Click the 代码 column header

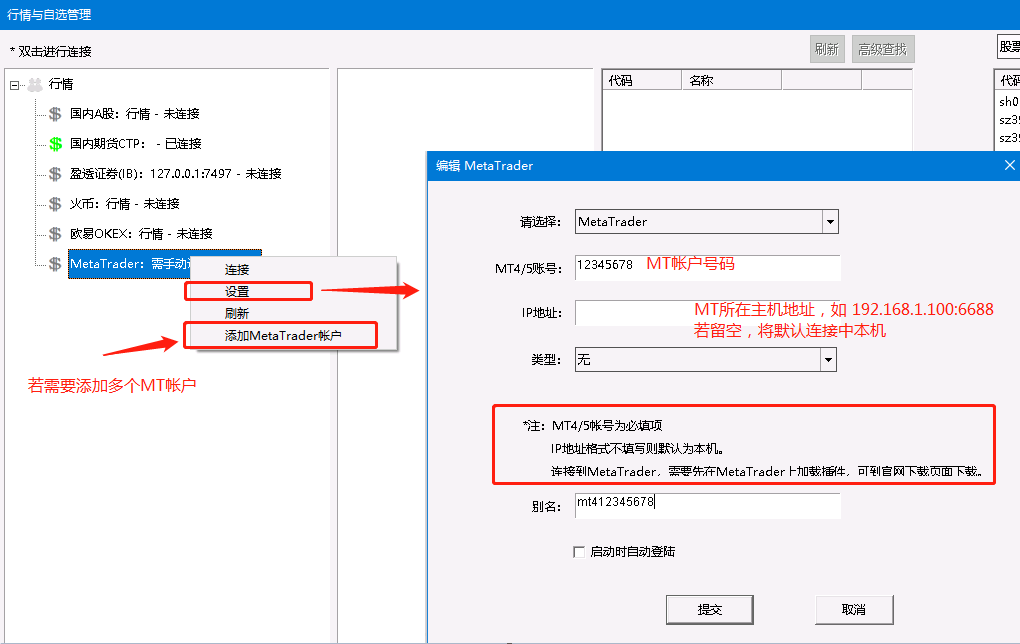pyautogui.click(x=642, y=81)
